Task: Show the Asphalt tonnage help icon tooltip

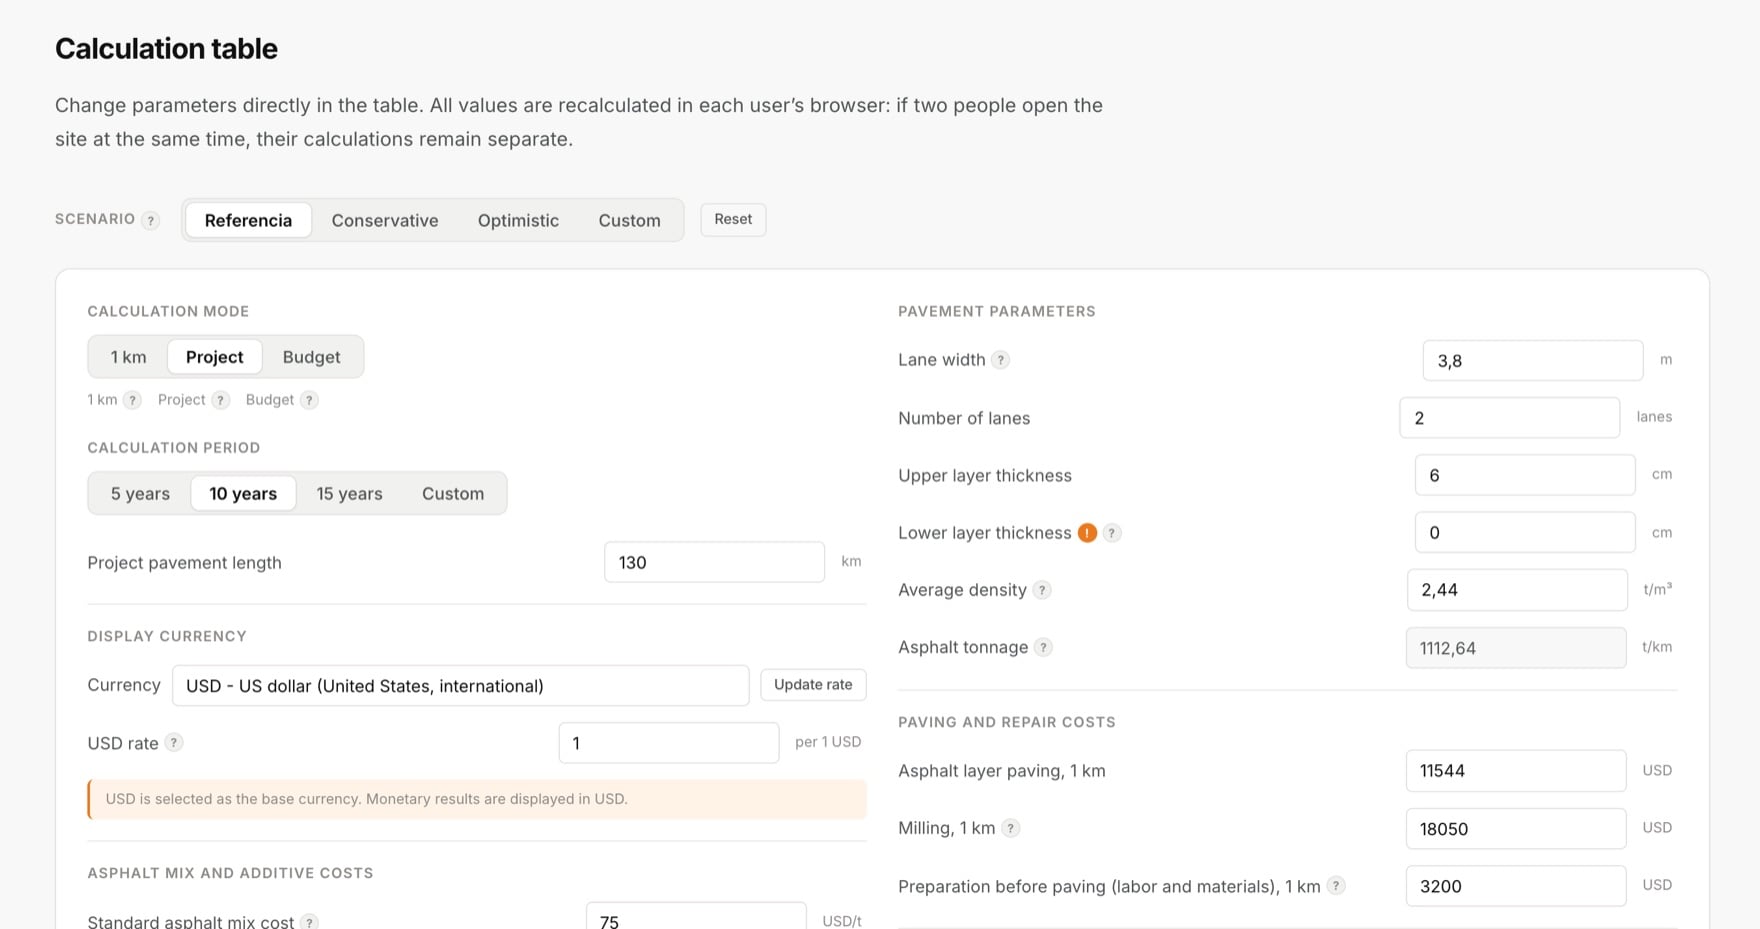Action: click(x=1043, y=648)
